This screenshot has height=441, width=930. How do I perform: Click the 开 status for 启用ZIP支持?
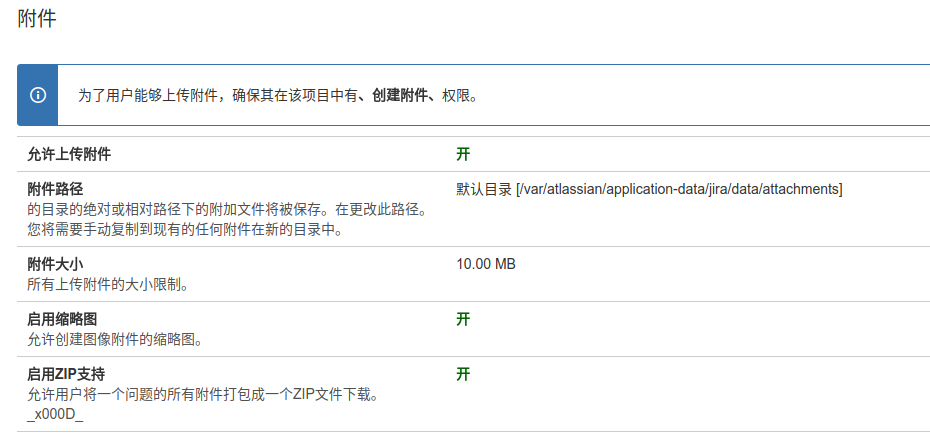pos(463,374)
